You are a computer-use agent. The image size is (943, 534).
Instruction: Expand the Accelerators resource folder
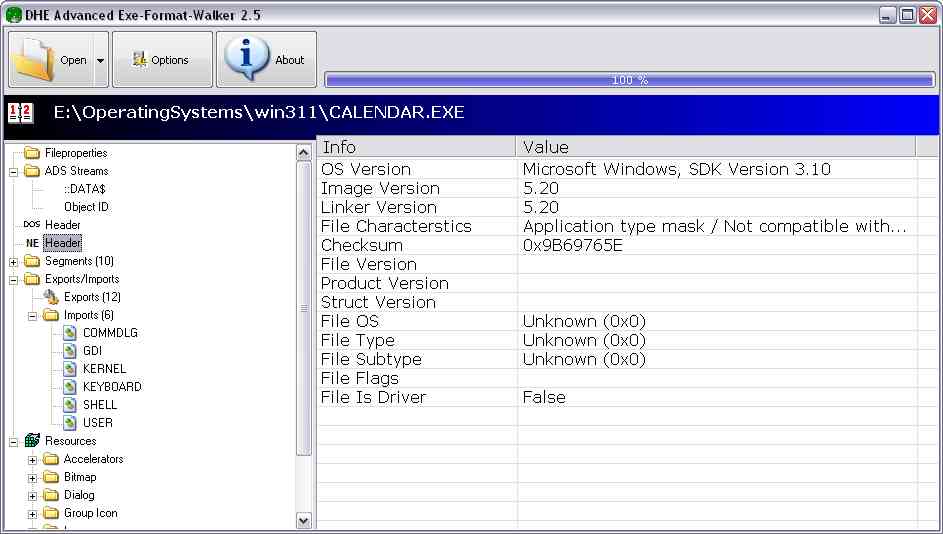click(33, 459)
